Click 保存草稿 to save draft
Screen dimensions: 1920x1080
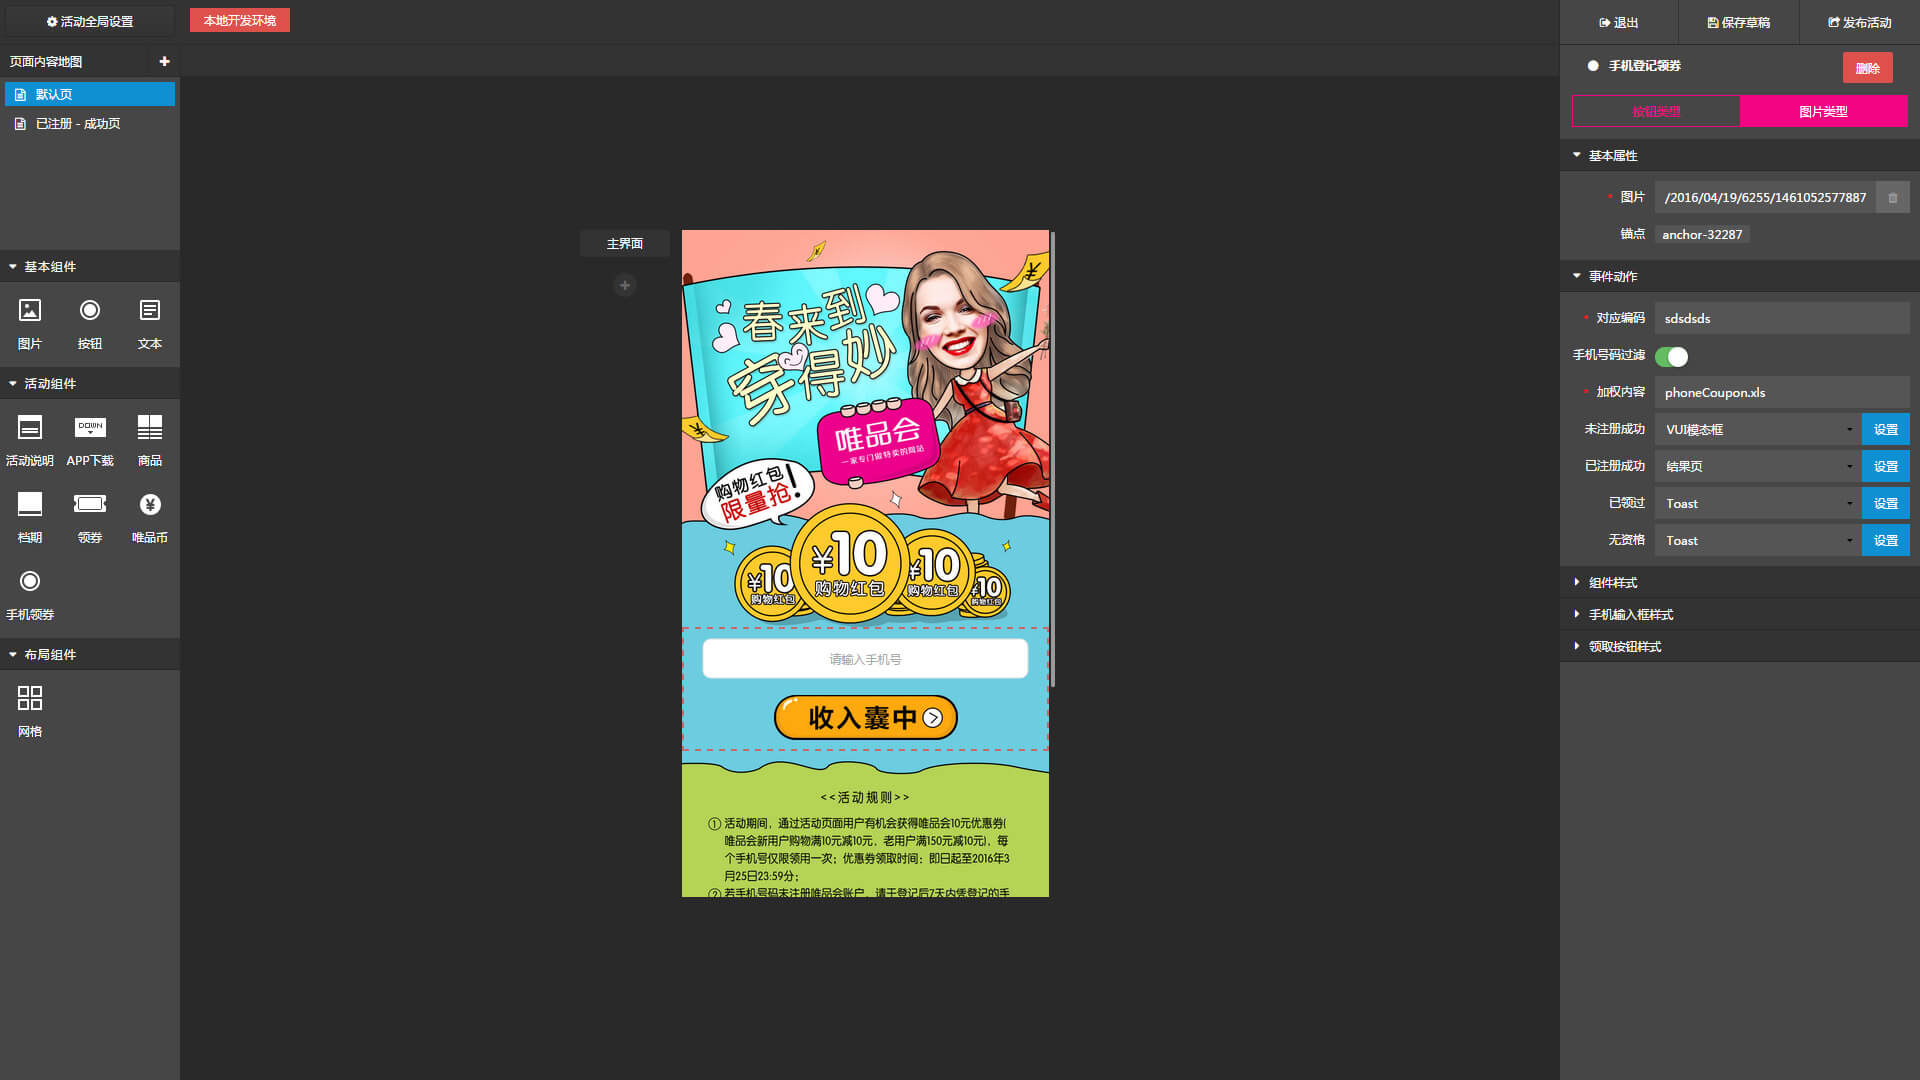(1739, 22)
